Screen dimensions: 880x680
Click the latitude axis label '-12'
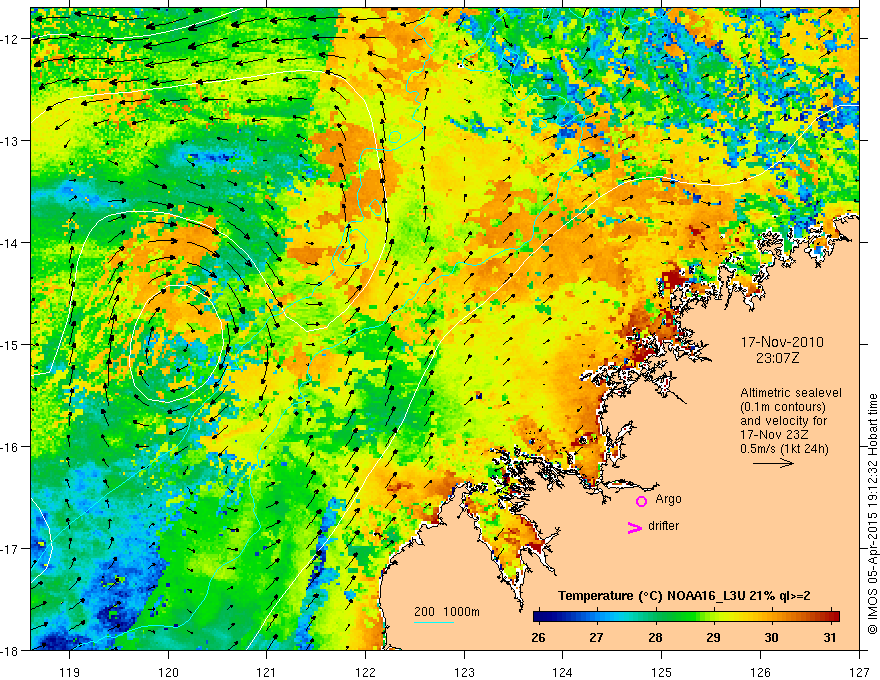coord(11,39)
